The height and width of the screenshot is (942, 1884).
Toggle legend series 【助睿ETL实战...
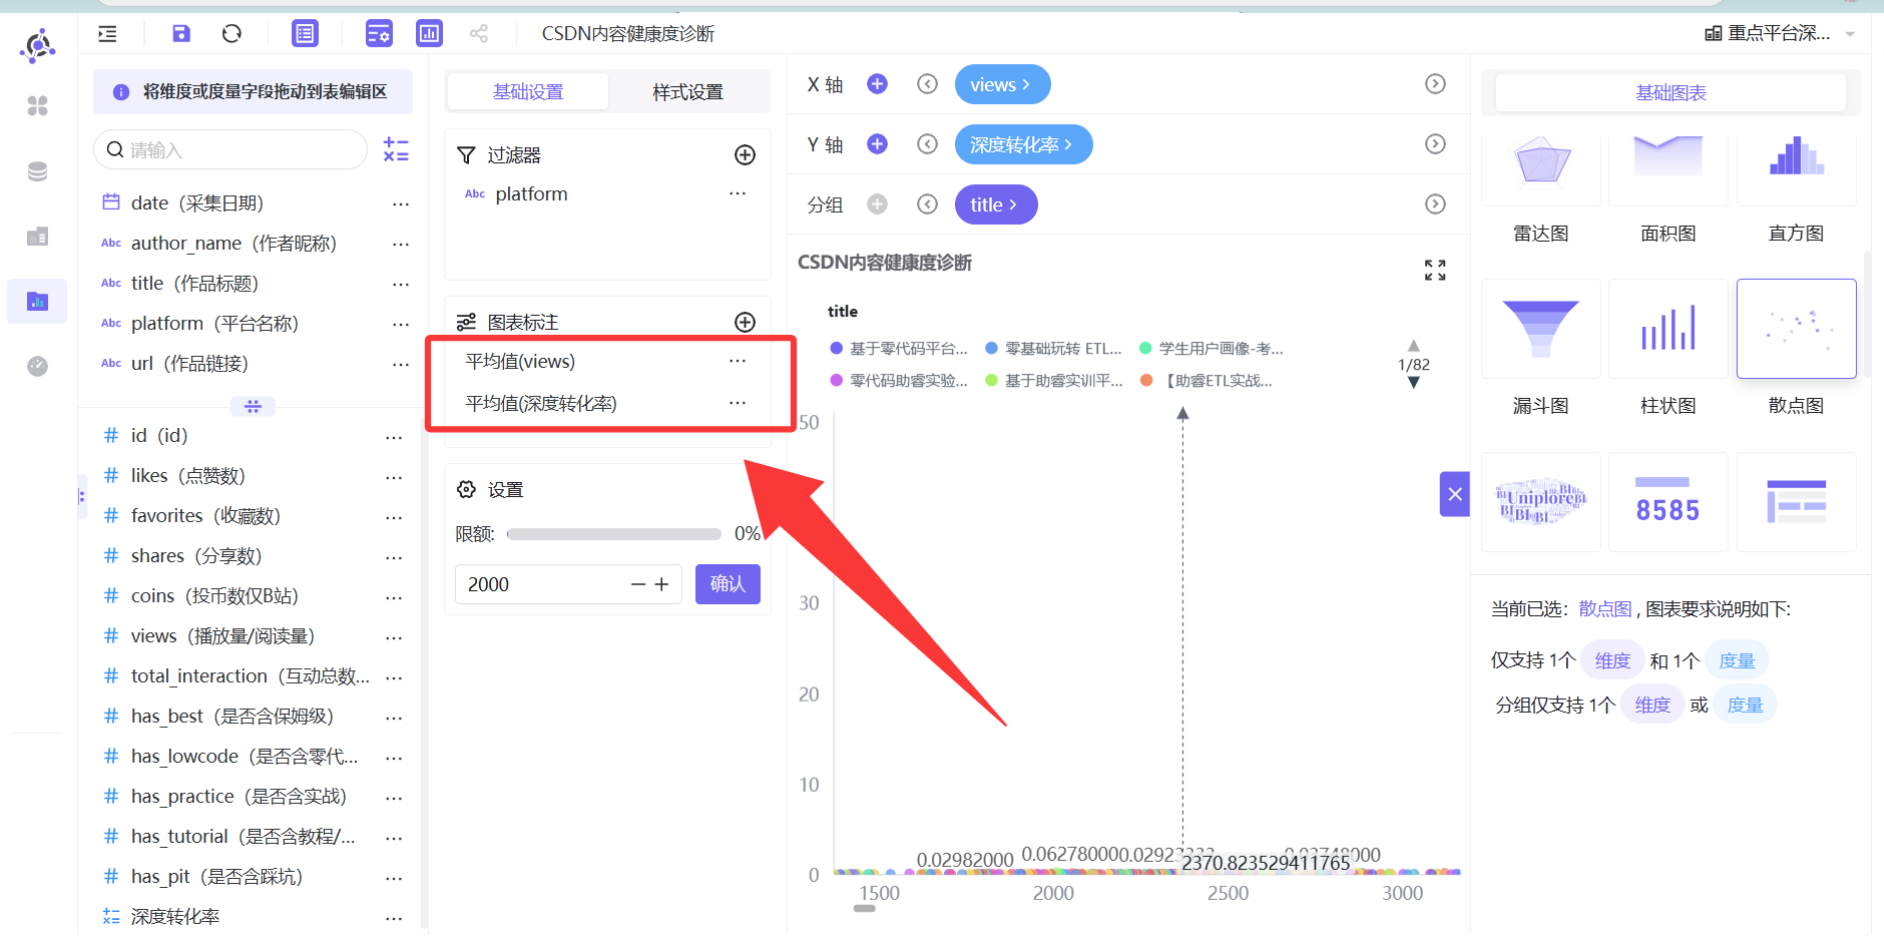coord(1207,381)
